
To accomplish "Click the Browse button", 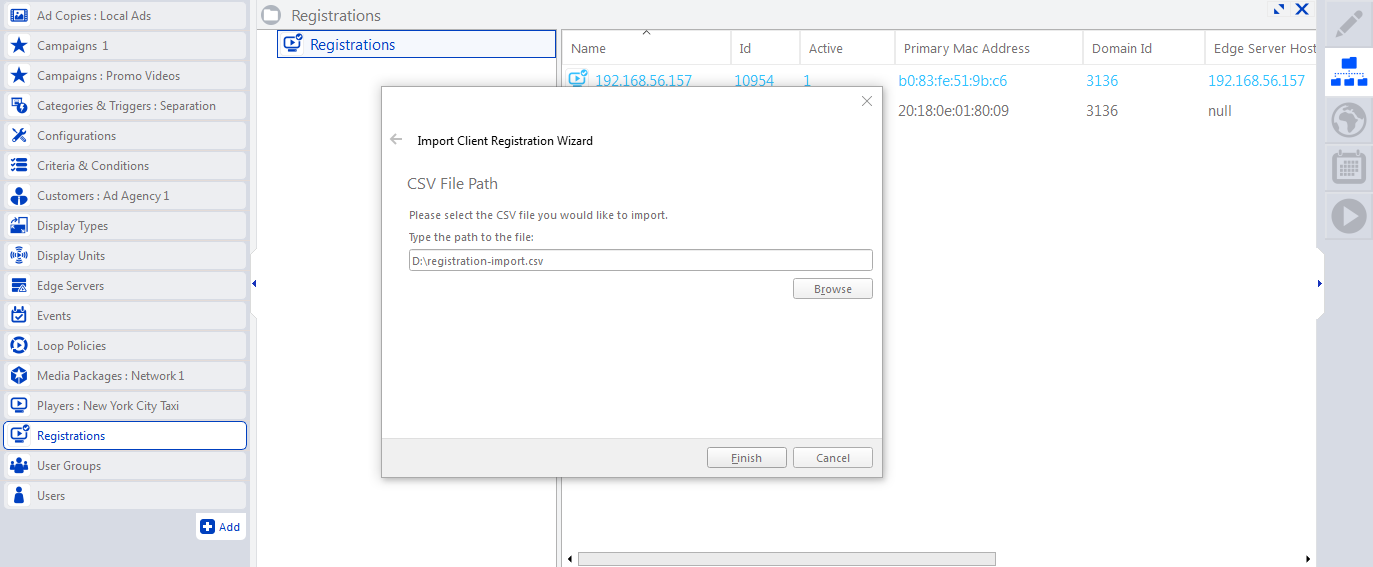I will click(x=832, y=289).
